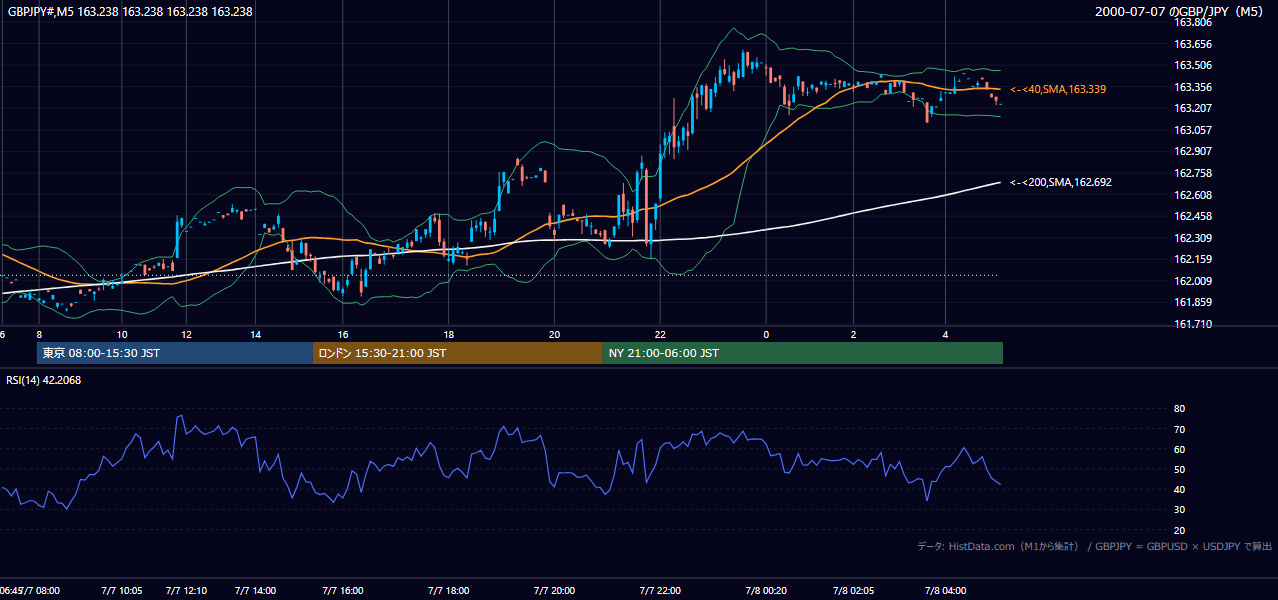This screenshot has width=1278, height=600.
Task: Click price axis value 162.458
Action: pos(1194,216)
